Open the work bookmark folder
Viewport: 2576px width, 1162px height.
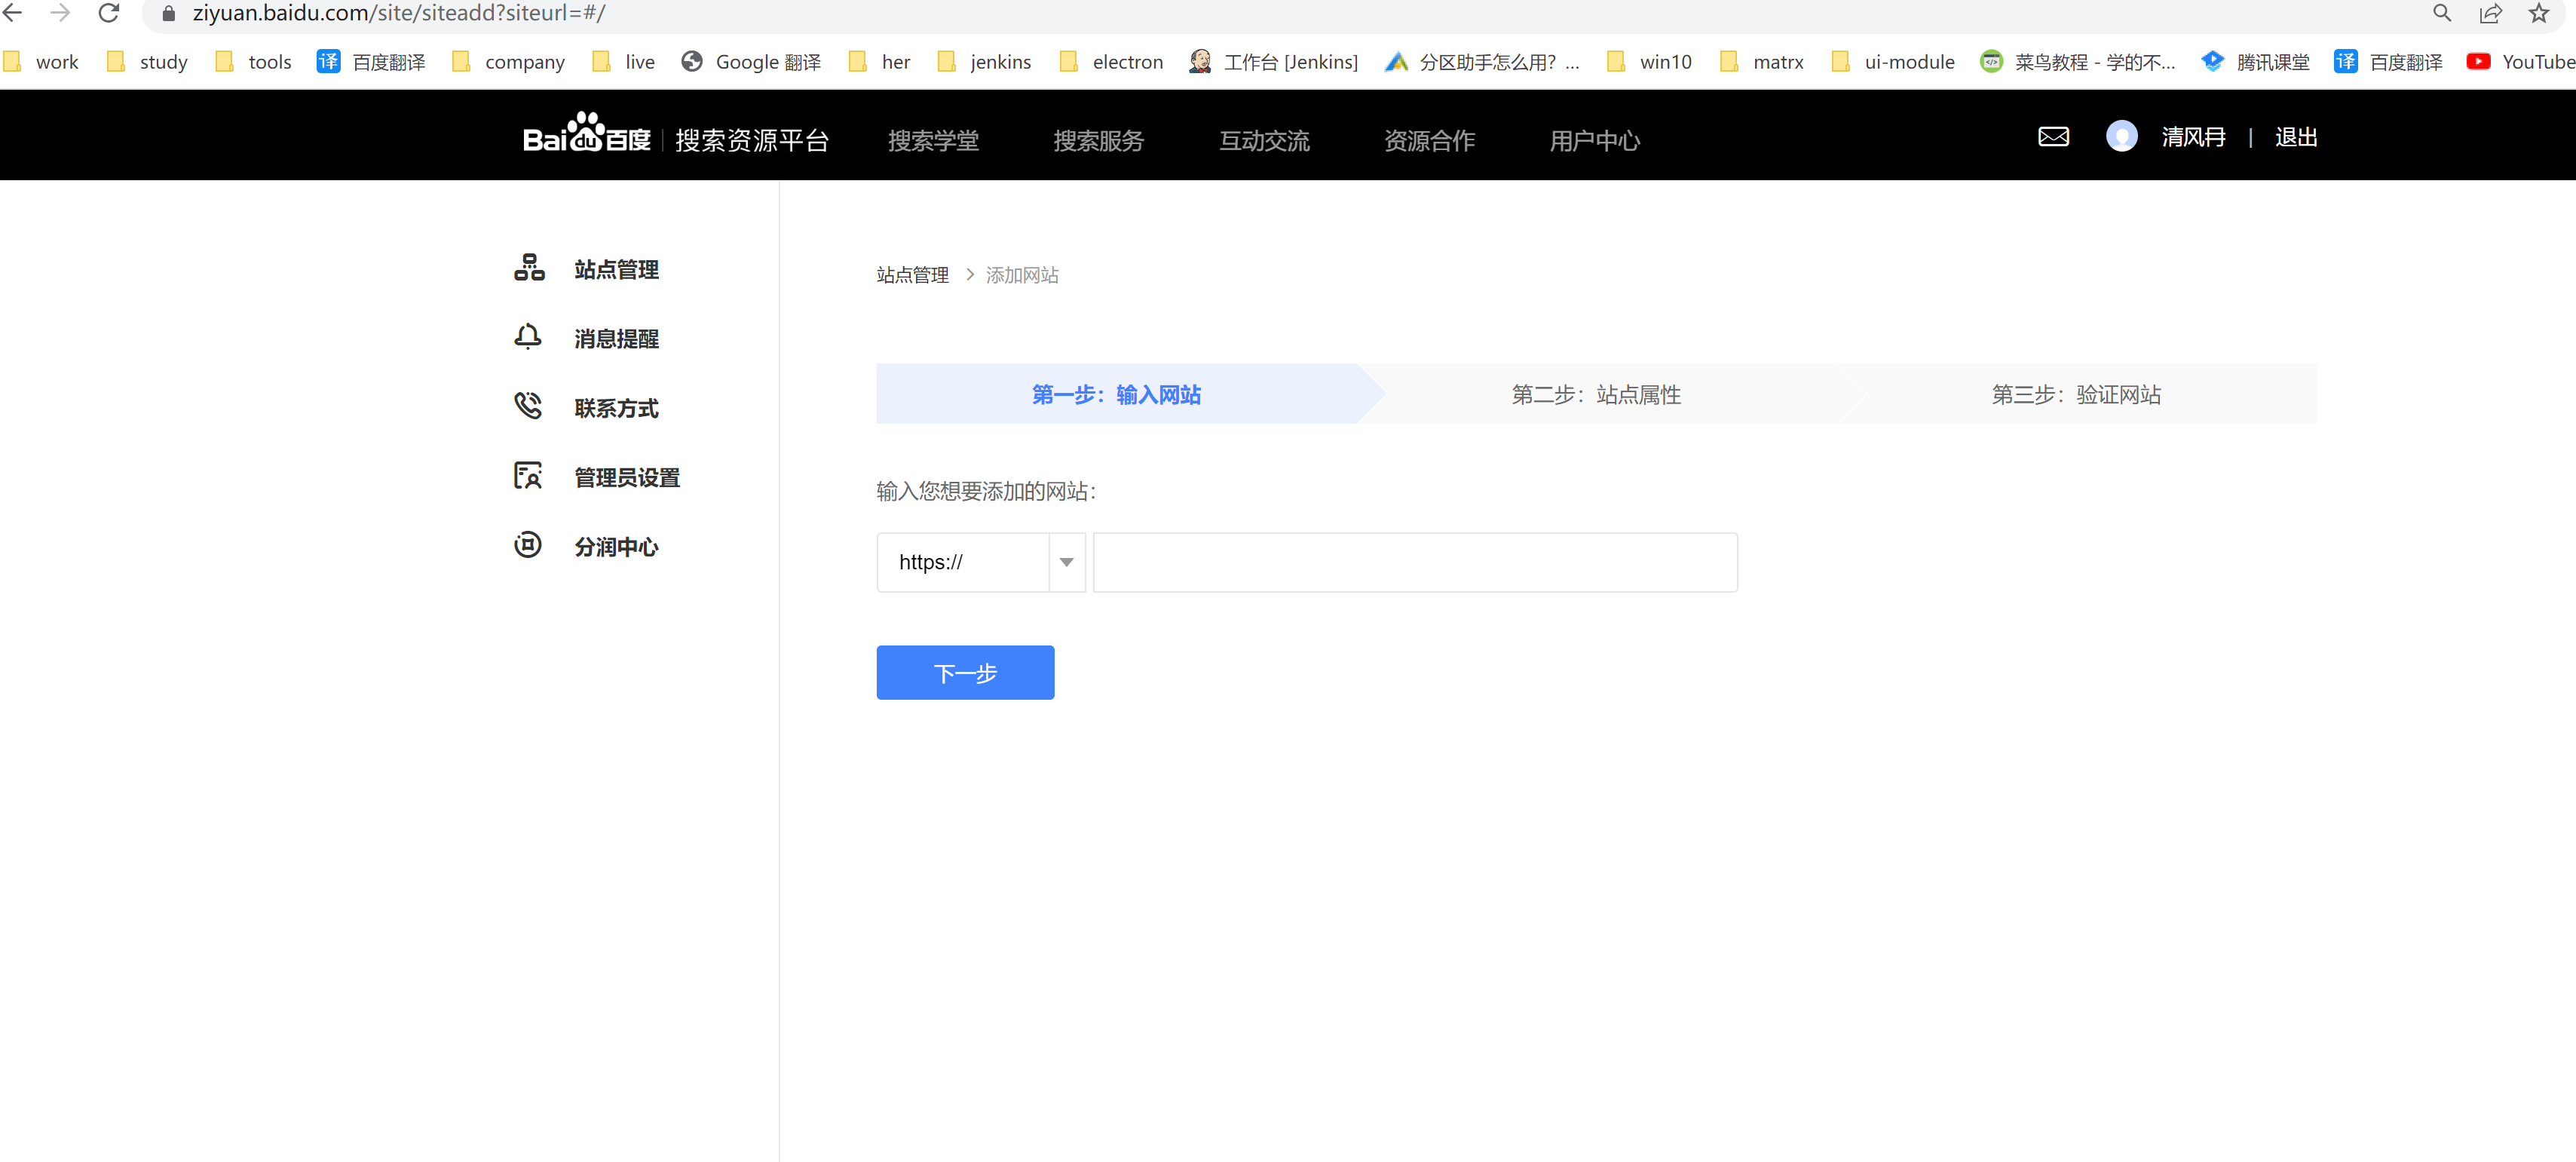pos(42,62)
